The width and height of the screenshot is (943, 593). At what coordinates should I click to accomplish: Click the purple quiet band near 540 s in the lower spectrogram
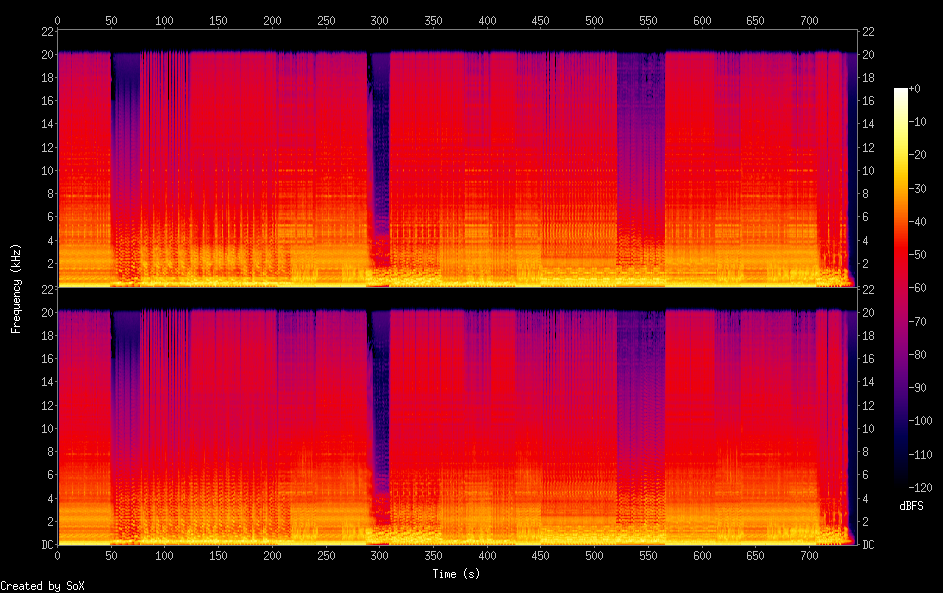pos(640,400)
